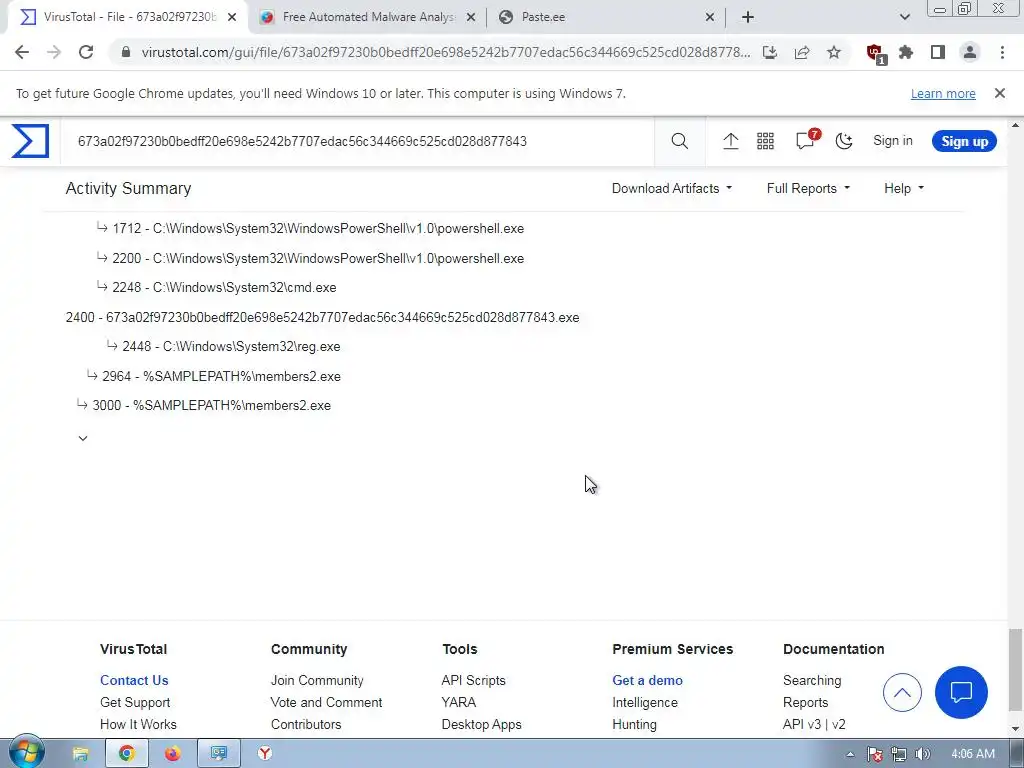Image resolution: width=1024 pixels, height=768 pixels.
Task: Open a new browser tab
Action: click(x=748, y=17)
